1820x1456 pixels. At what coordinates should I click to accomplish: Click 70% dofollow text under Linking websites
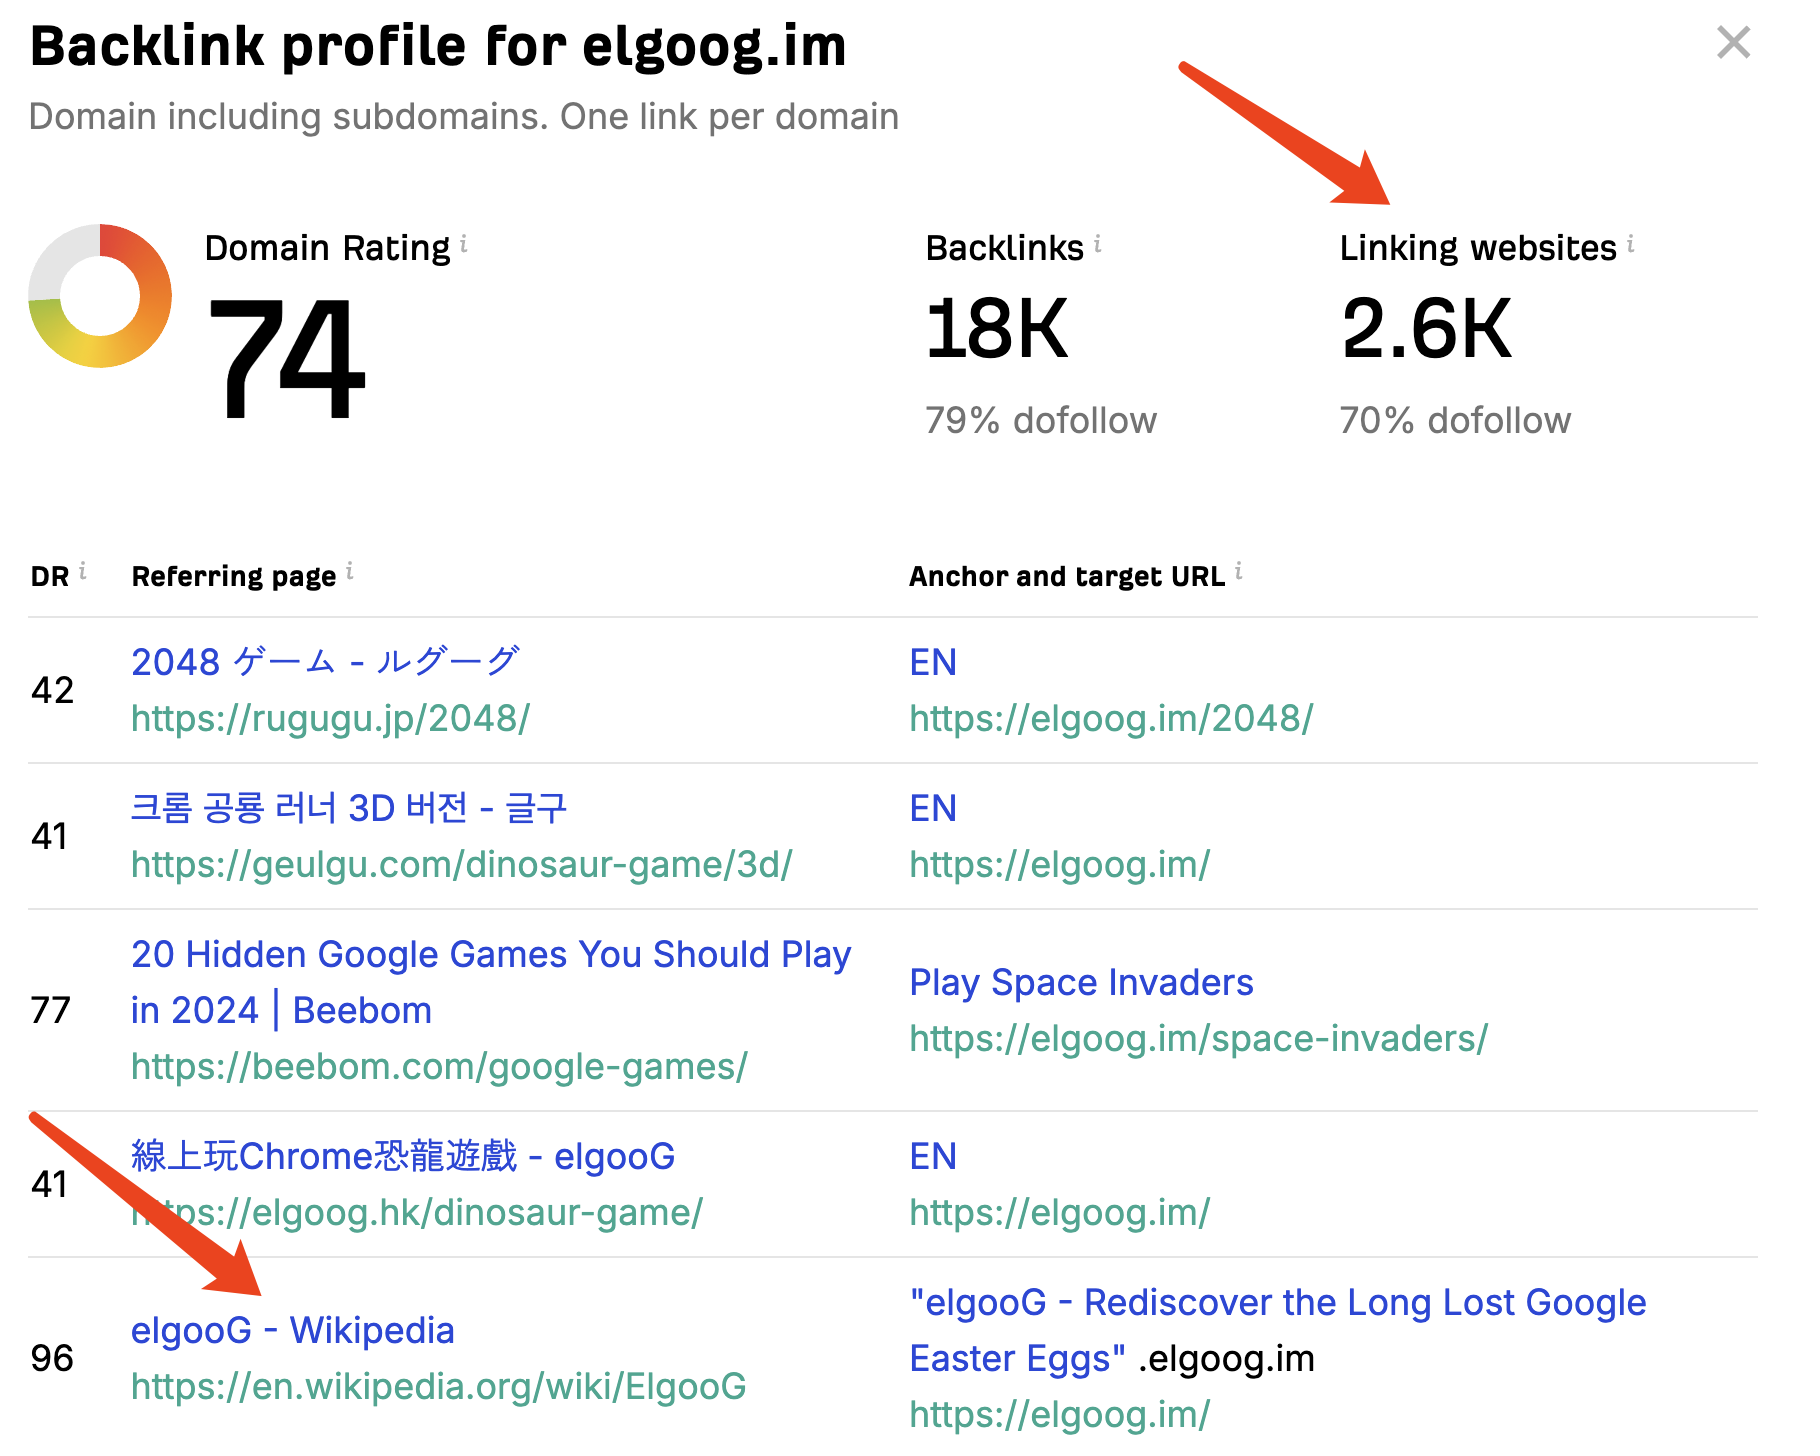(x=1455, y=420)
